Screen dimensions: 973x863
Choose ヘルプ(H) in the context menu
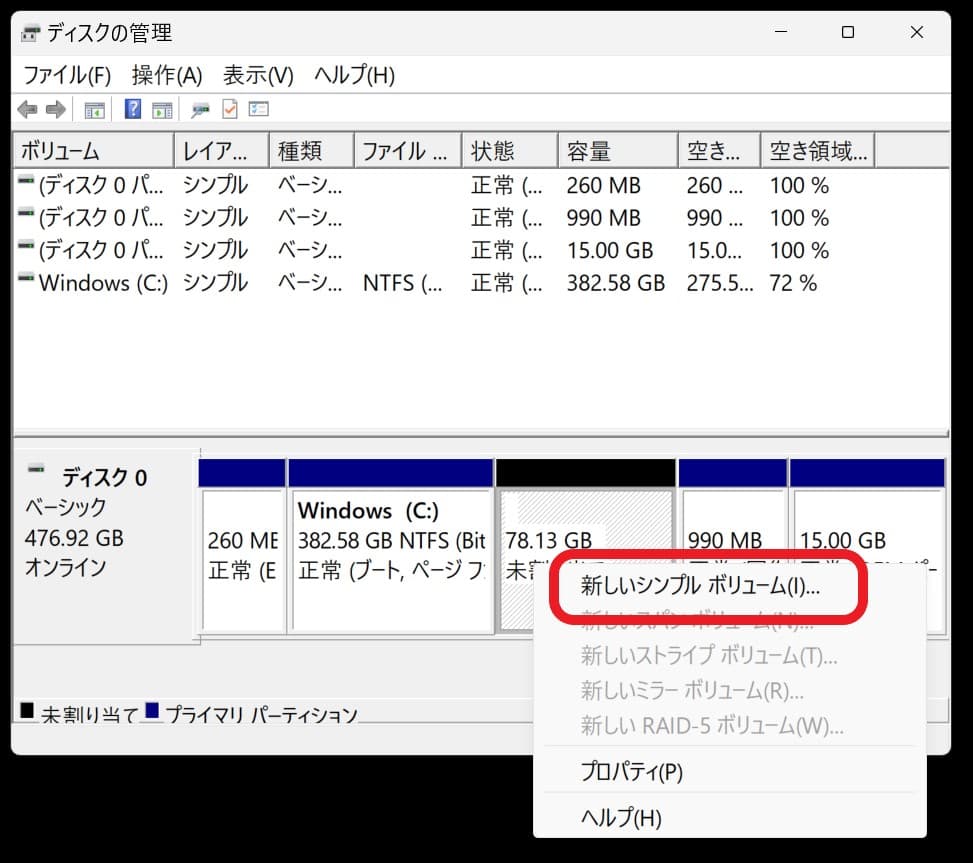[x=621, y=818]
